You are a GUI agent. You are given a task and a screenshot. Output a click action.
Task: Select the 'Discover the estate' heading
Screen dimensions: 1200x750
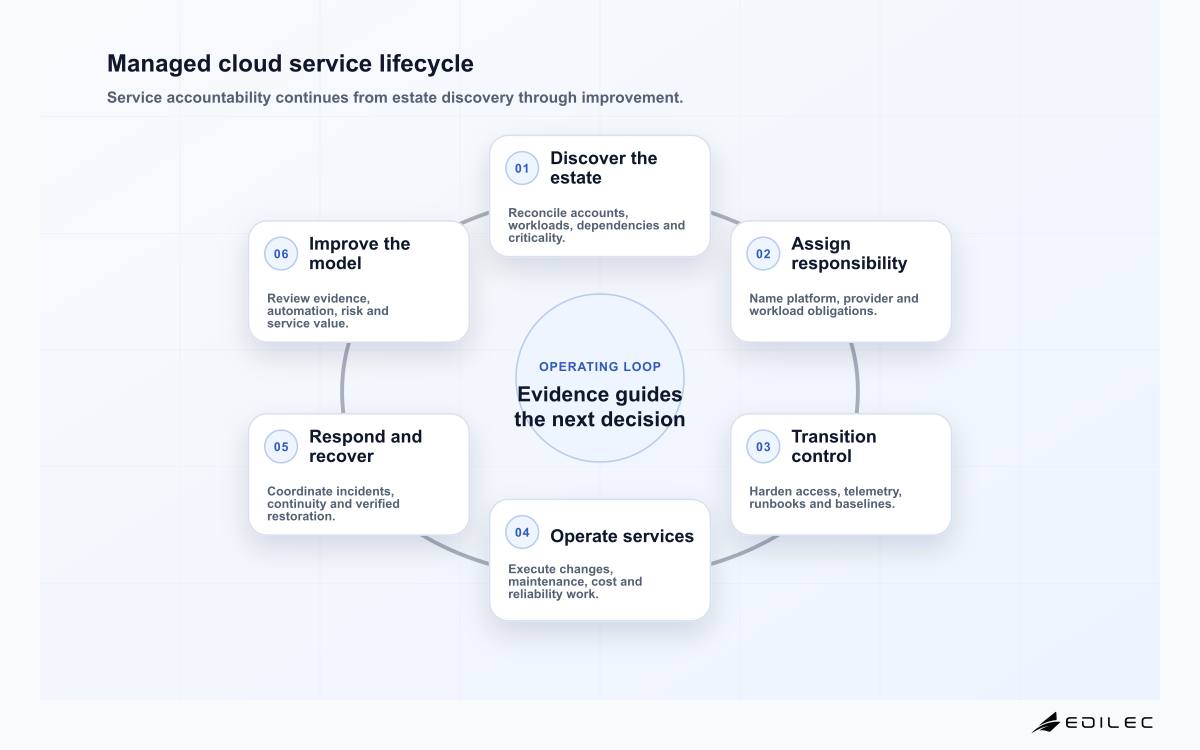tap(604, 168)
